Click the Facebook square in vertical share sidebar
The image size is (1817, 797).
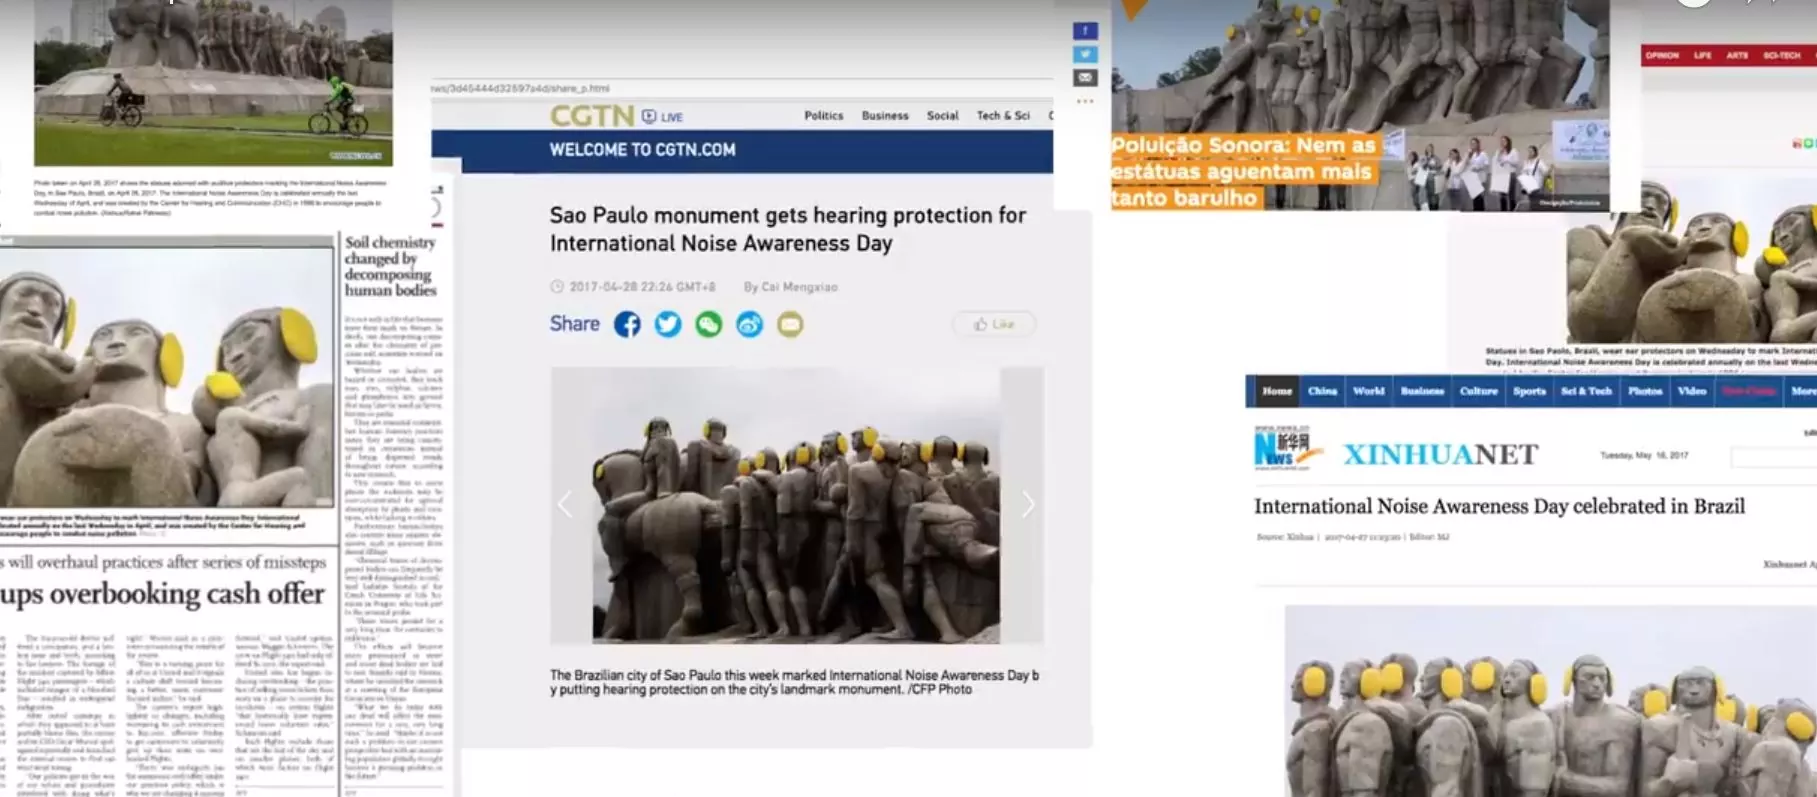click(x=1085, y=31)
